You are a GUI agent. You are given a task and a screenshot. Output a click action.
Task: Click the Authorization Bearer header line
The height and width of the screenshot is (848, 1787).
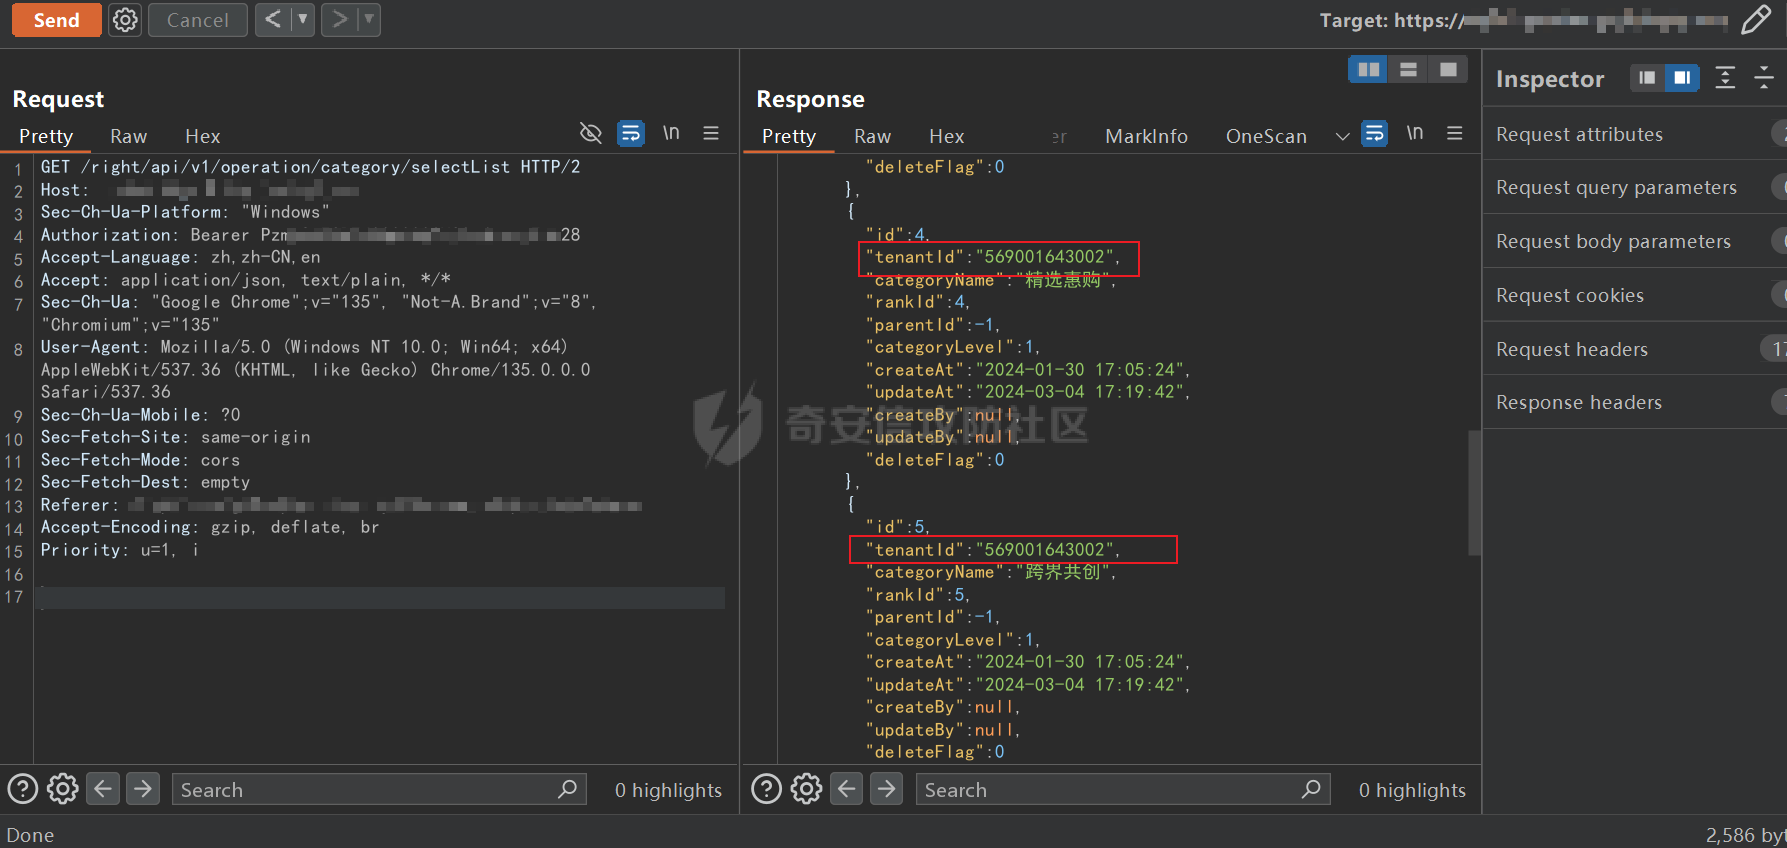(x=310, y=235)
